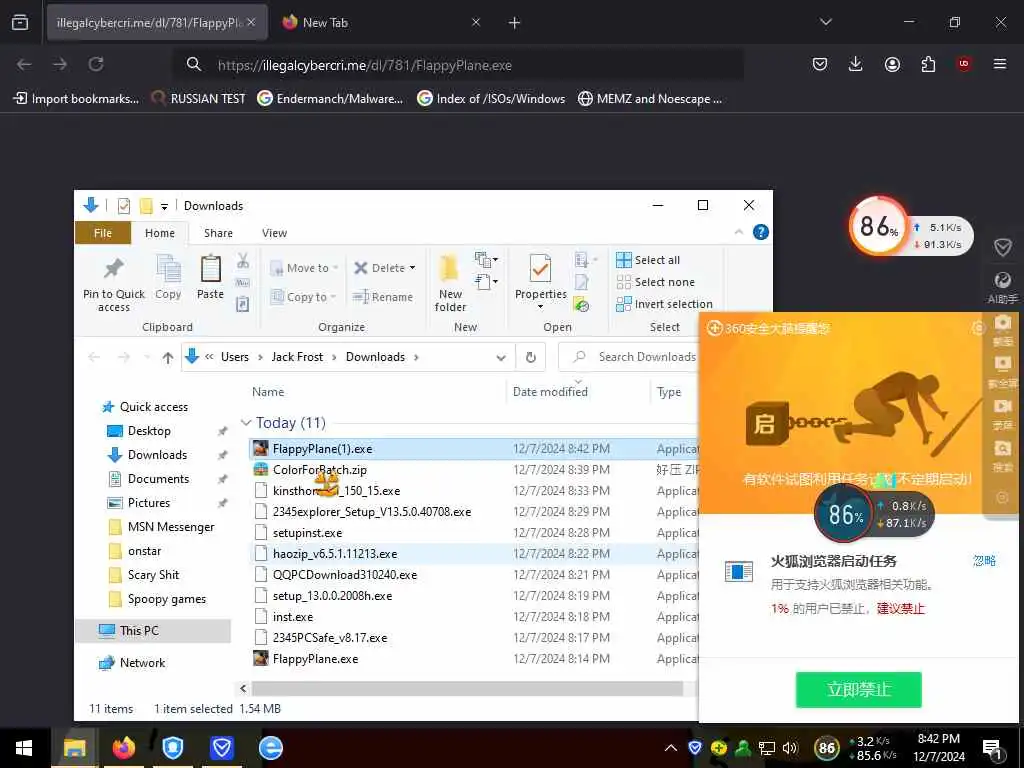Screen dimensions: 1024x768
Task: Select Desktop in Quick access
Action: pos(149,431)
